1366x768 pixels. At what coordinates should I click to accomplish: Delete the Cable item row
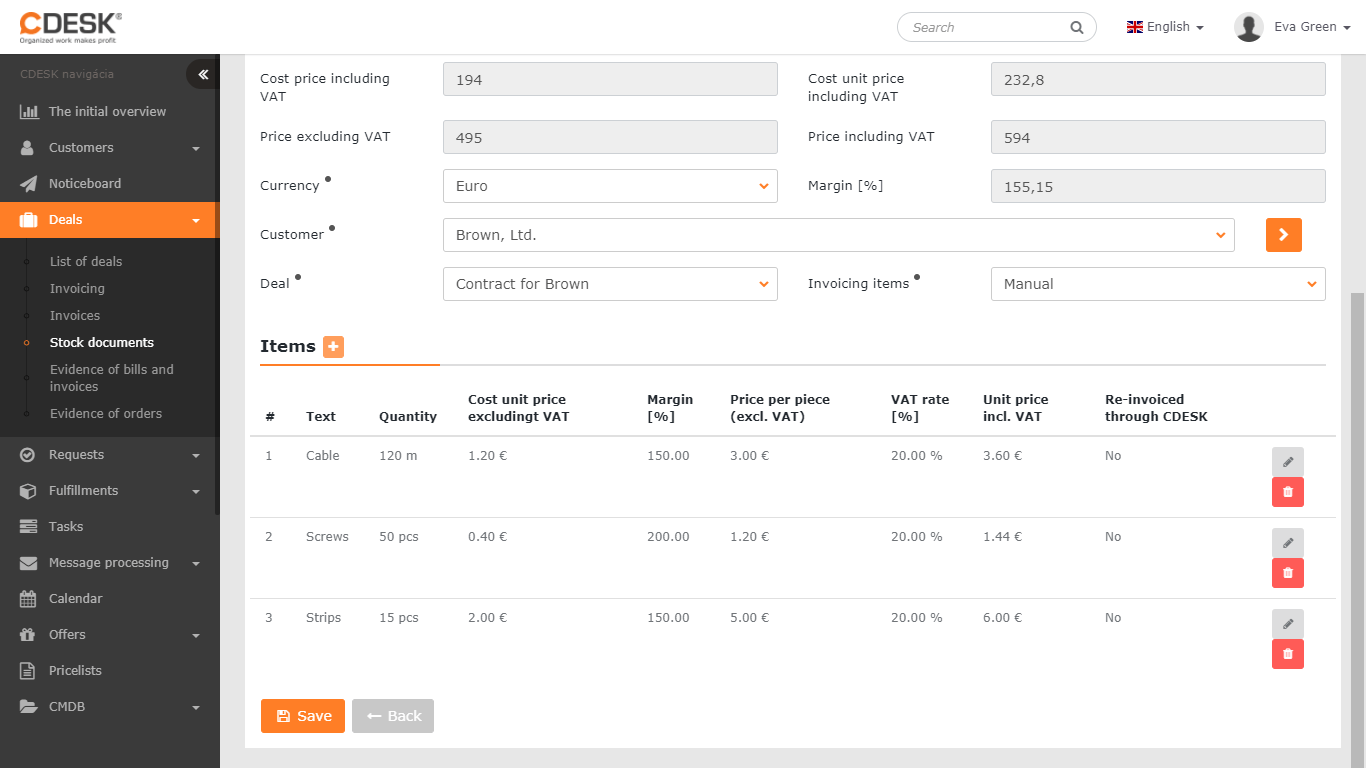(1288, 492)
